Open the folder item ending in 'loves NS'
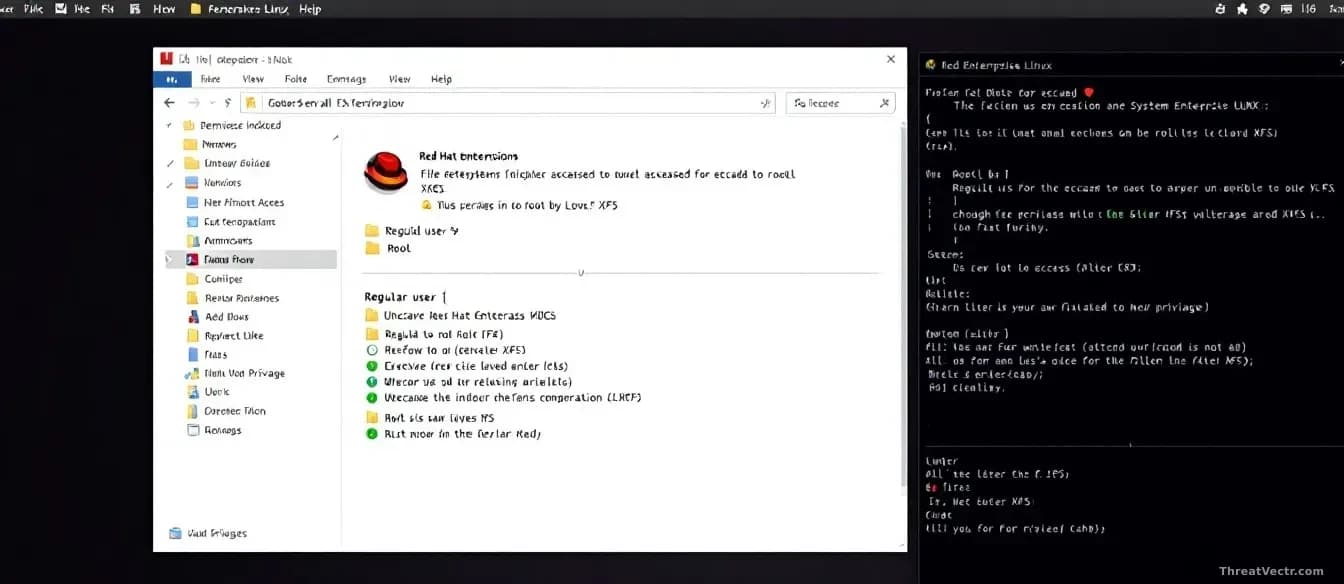Image resolution: width=1344 pixels, height=584 pixels. click(x=431, y=418)
